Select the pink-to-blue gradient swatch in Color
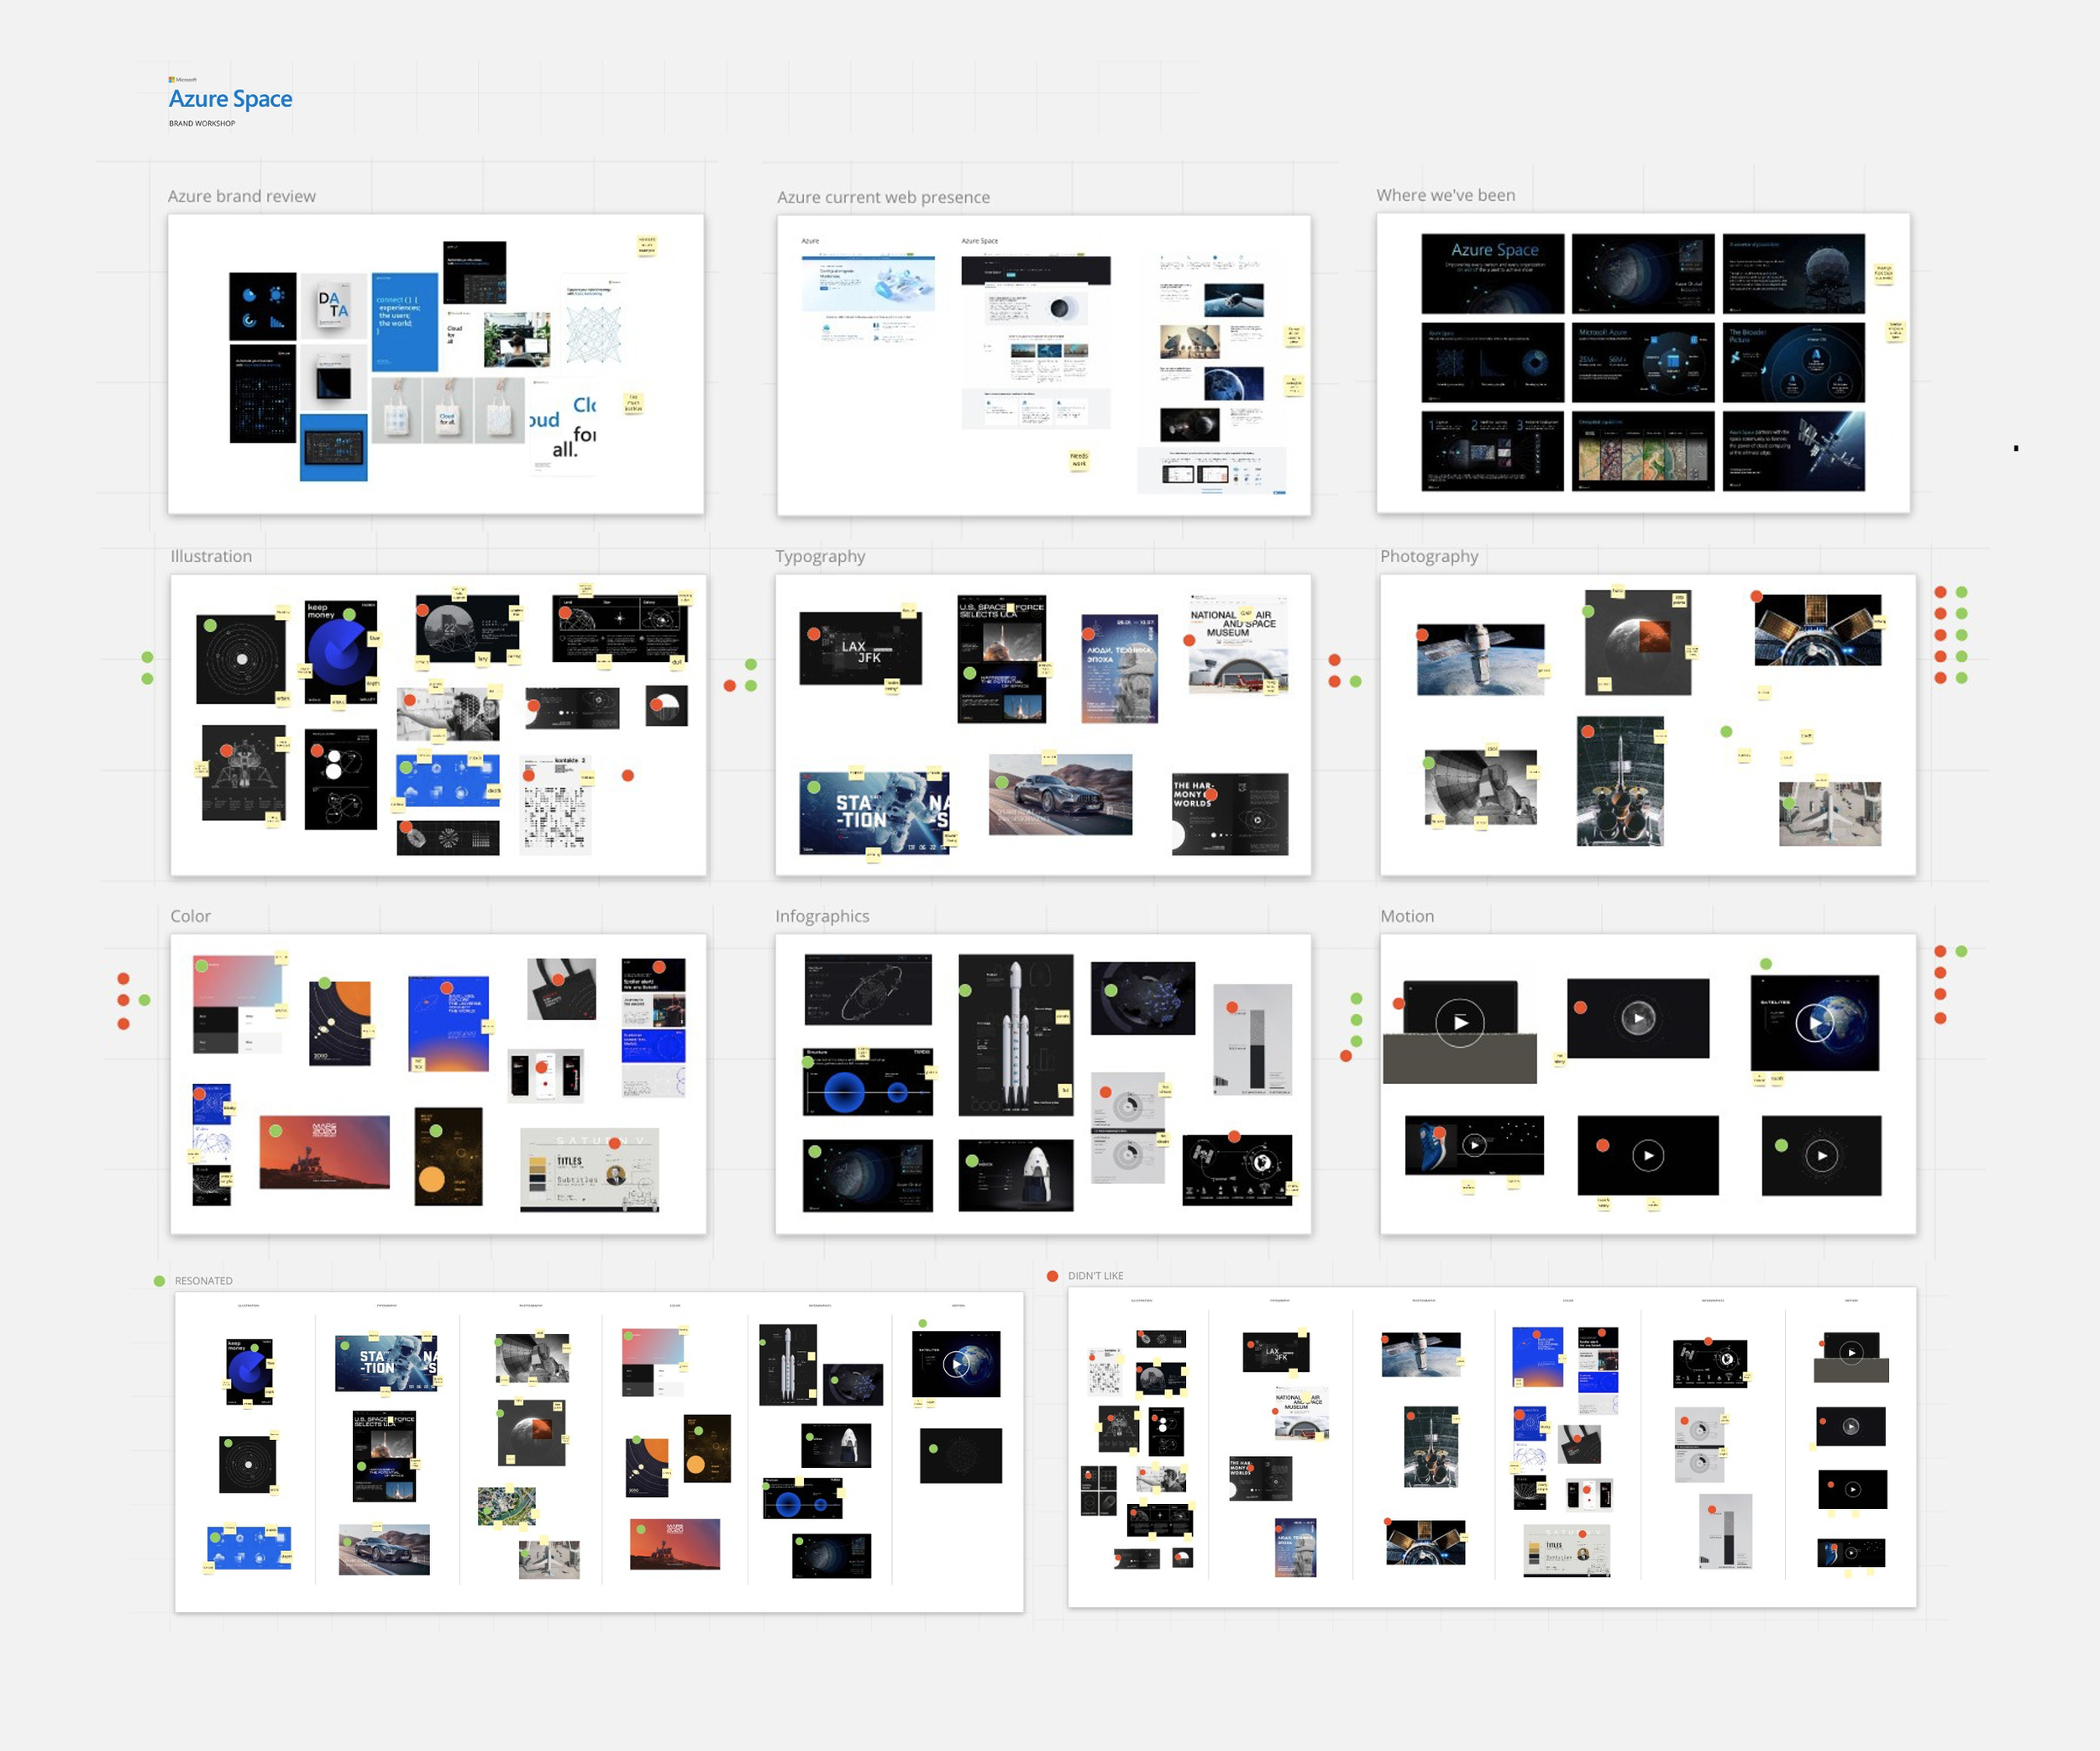Image resolution: width=2100 pixels, height=1751 pixels. tap(238, 981)
